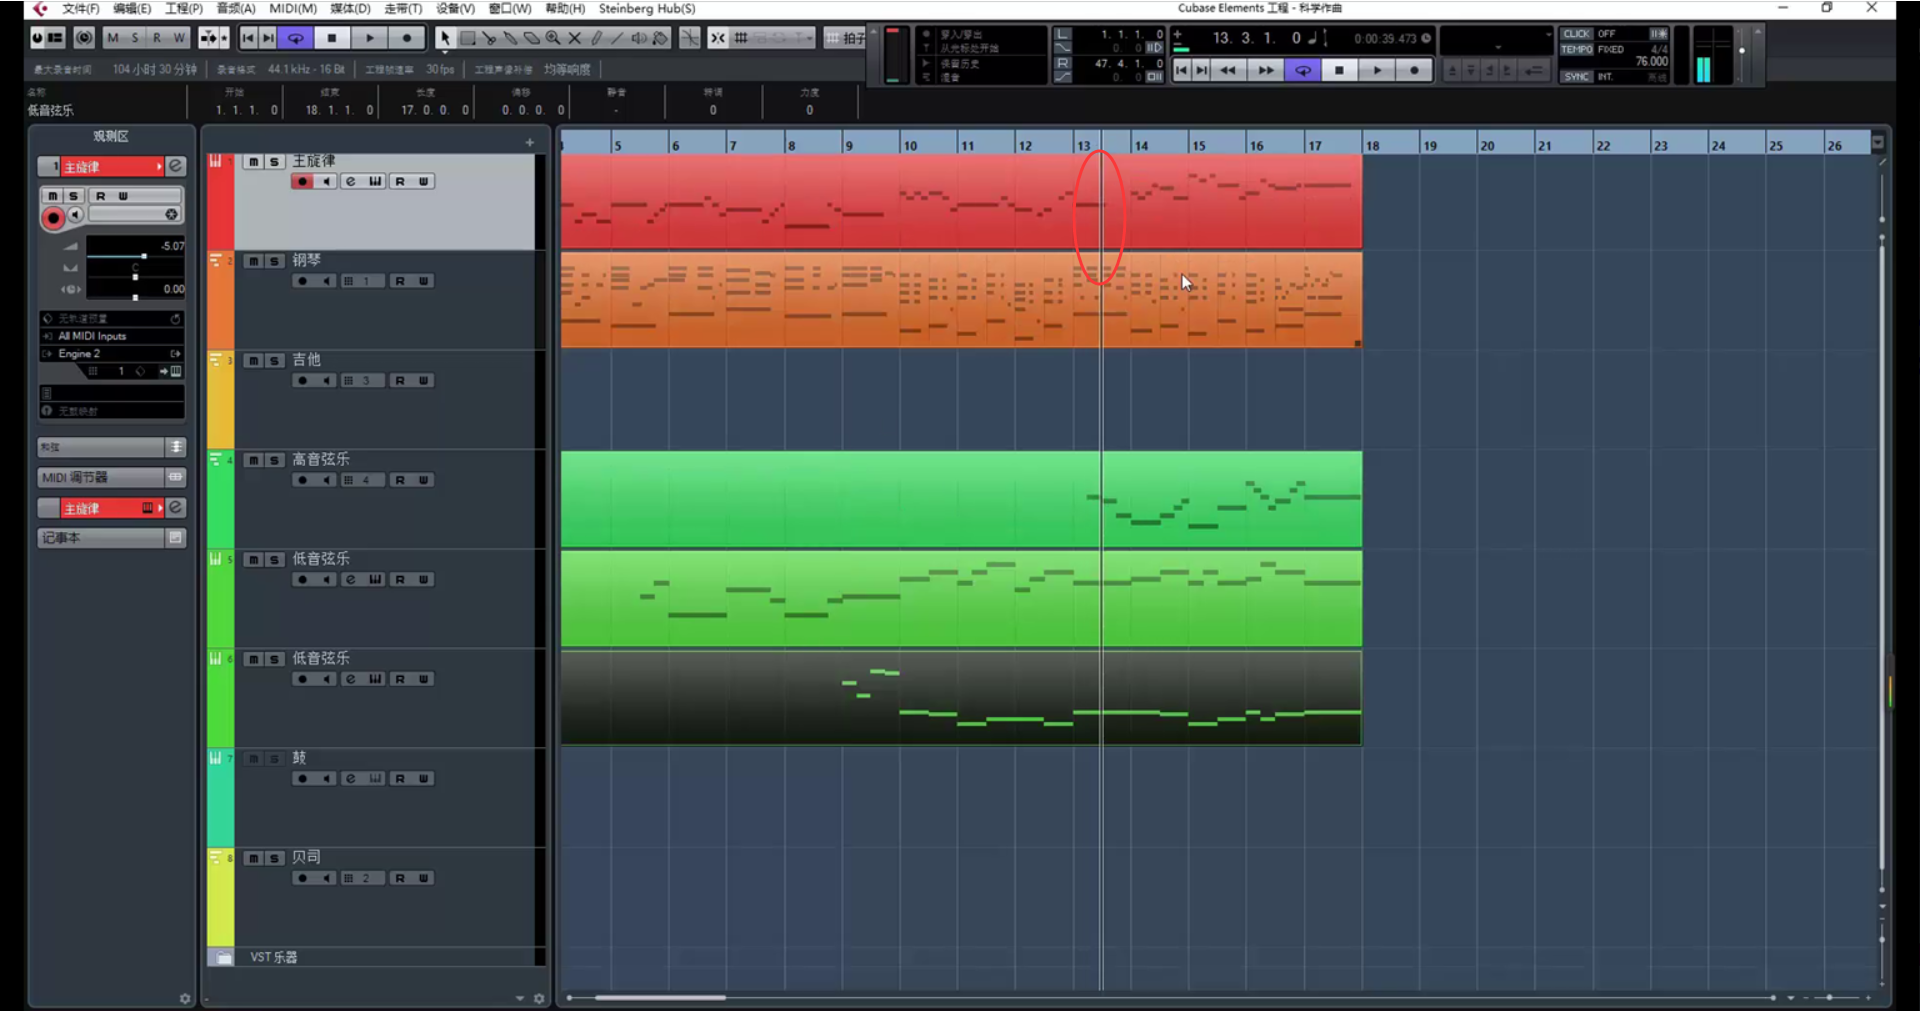Rewind using the transport panel button
1920x1011 pixels.
1228,70
